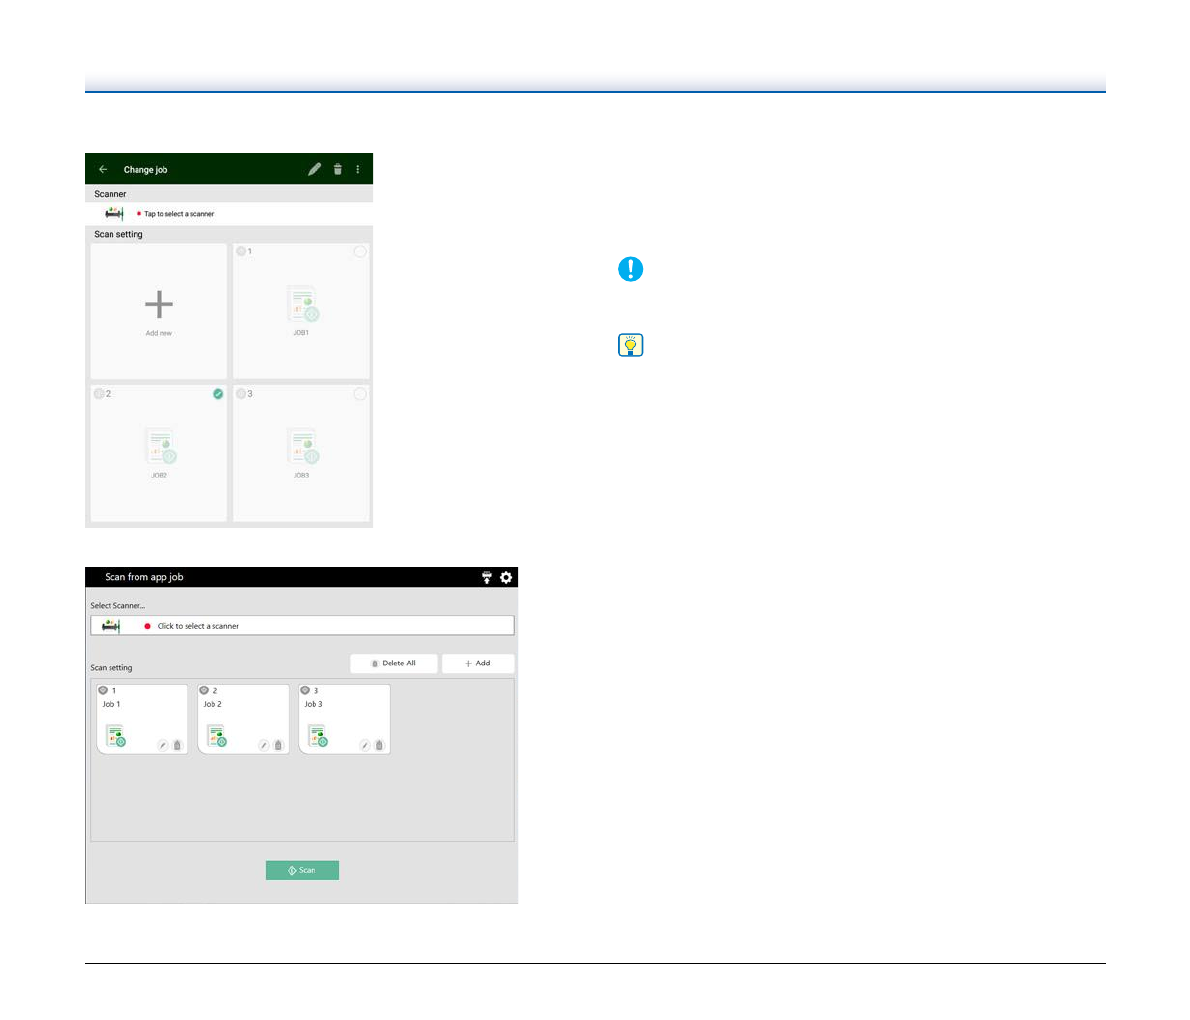Open the three-dot overflow menu
Image resolution: width=1190 pixels, height=1020 pixels.
[358, 170]
